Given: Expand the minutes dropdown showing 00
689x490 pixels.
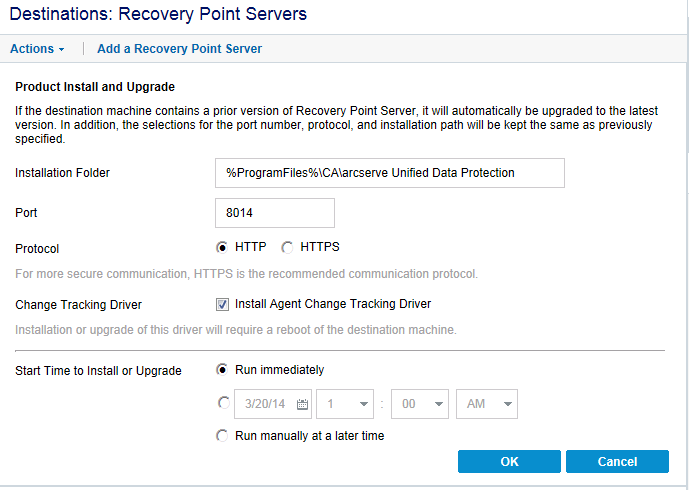Looking at the screenshot, I should tap(419, 404).
